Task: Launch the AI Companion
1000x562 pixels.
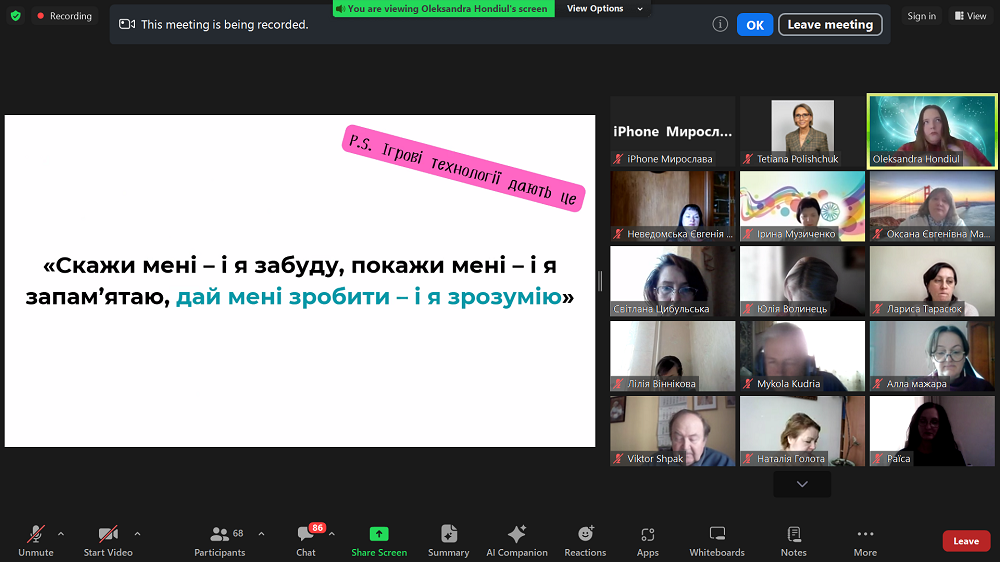Action: [x=516, y=540]
